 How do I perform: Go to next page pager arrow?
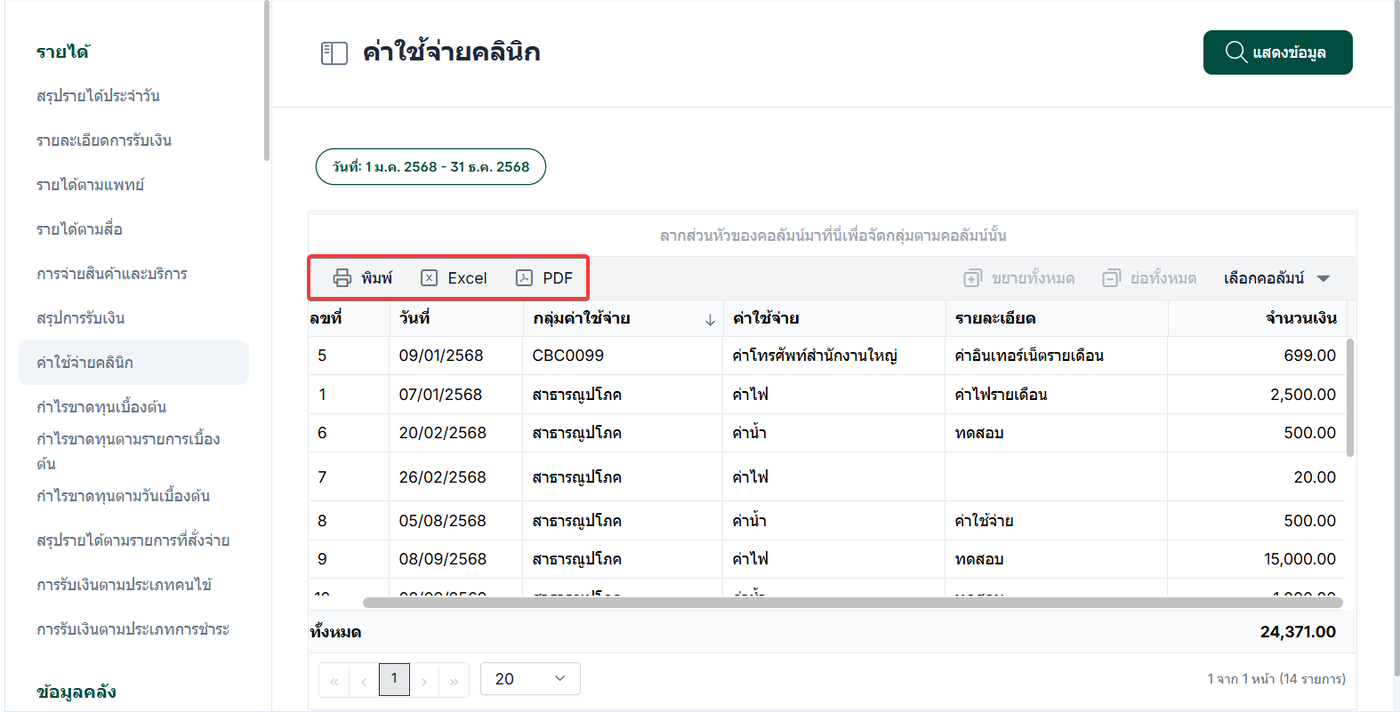pyautogui.click(x=424, y=680)
